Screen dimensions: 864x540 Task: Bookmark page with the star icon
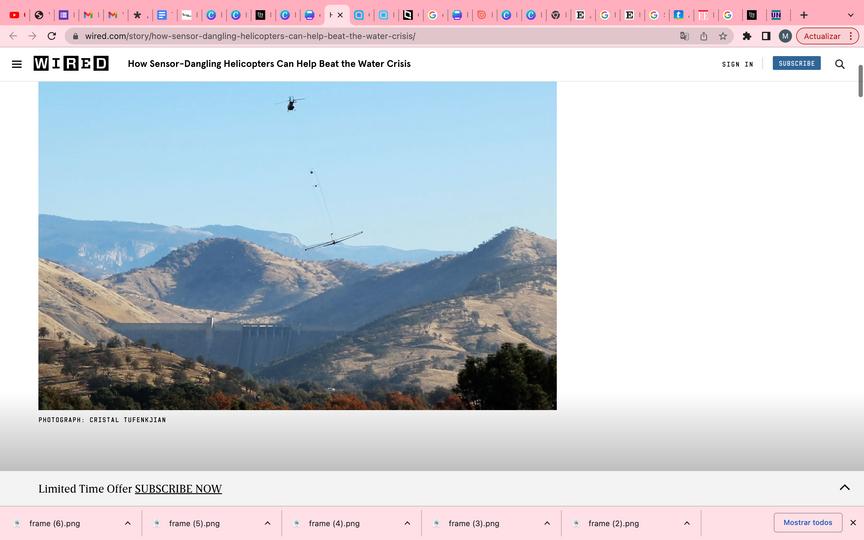pyautogui.click(x=723, y=36)
